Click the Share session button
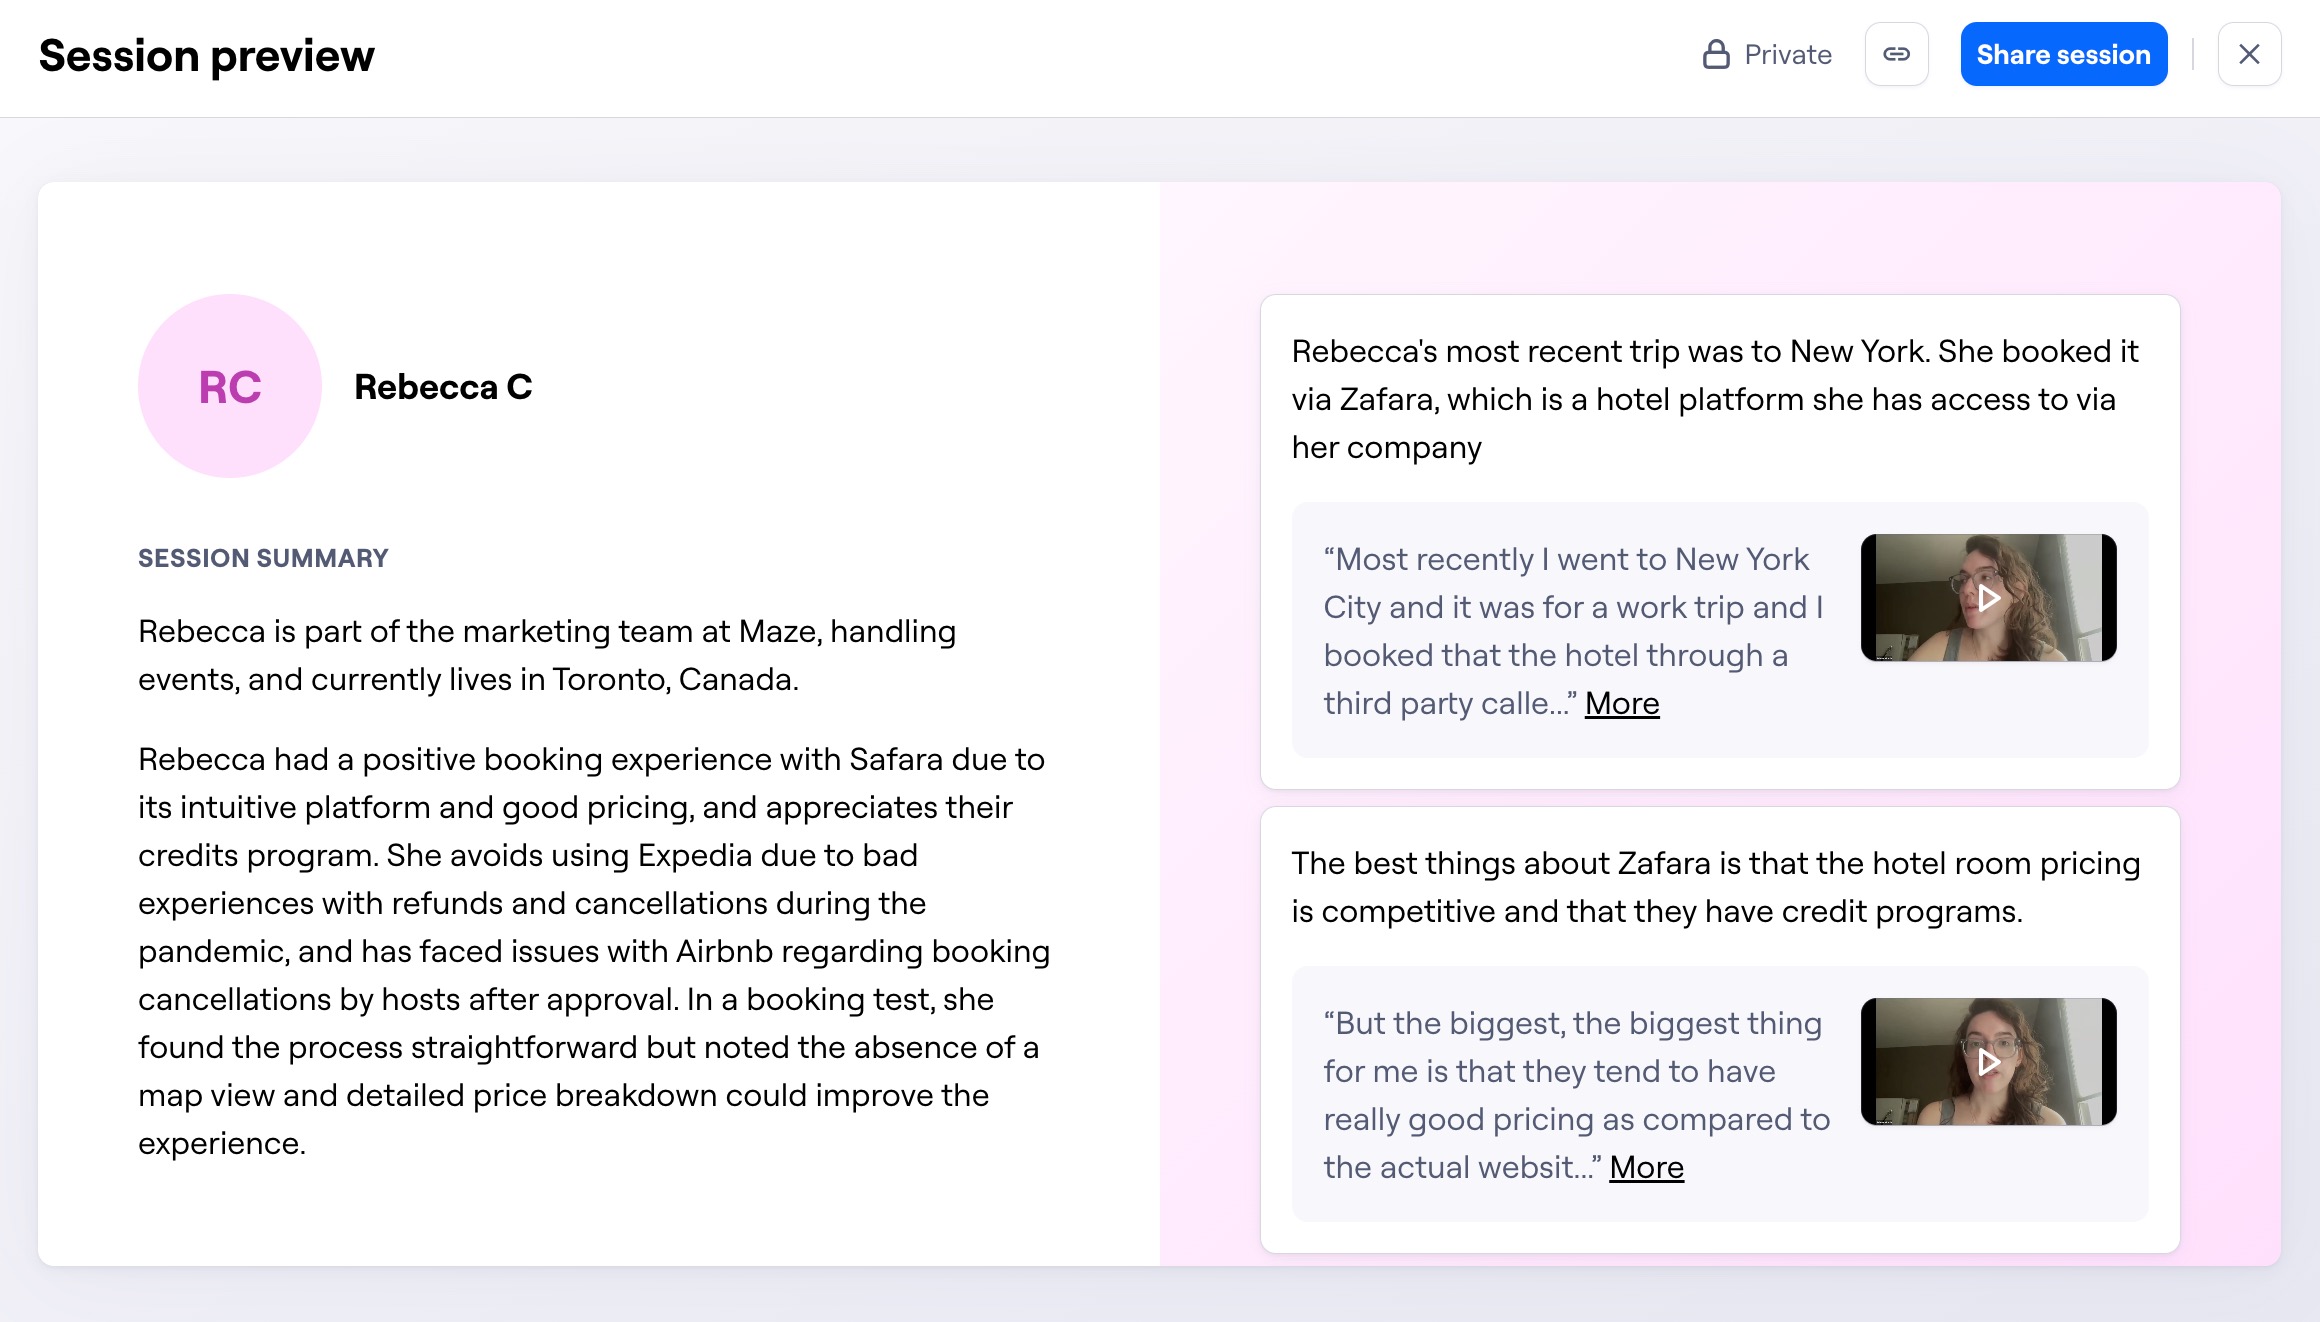 coord(2063,54)
